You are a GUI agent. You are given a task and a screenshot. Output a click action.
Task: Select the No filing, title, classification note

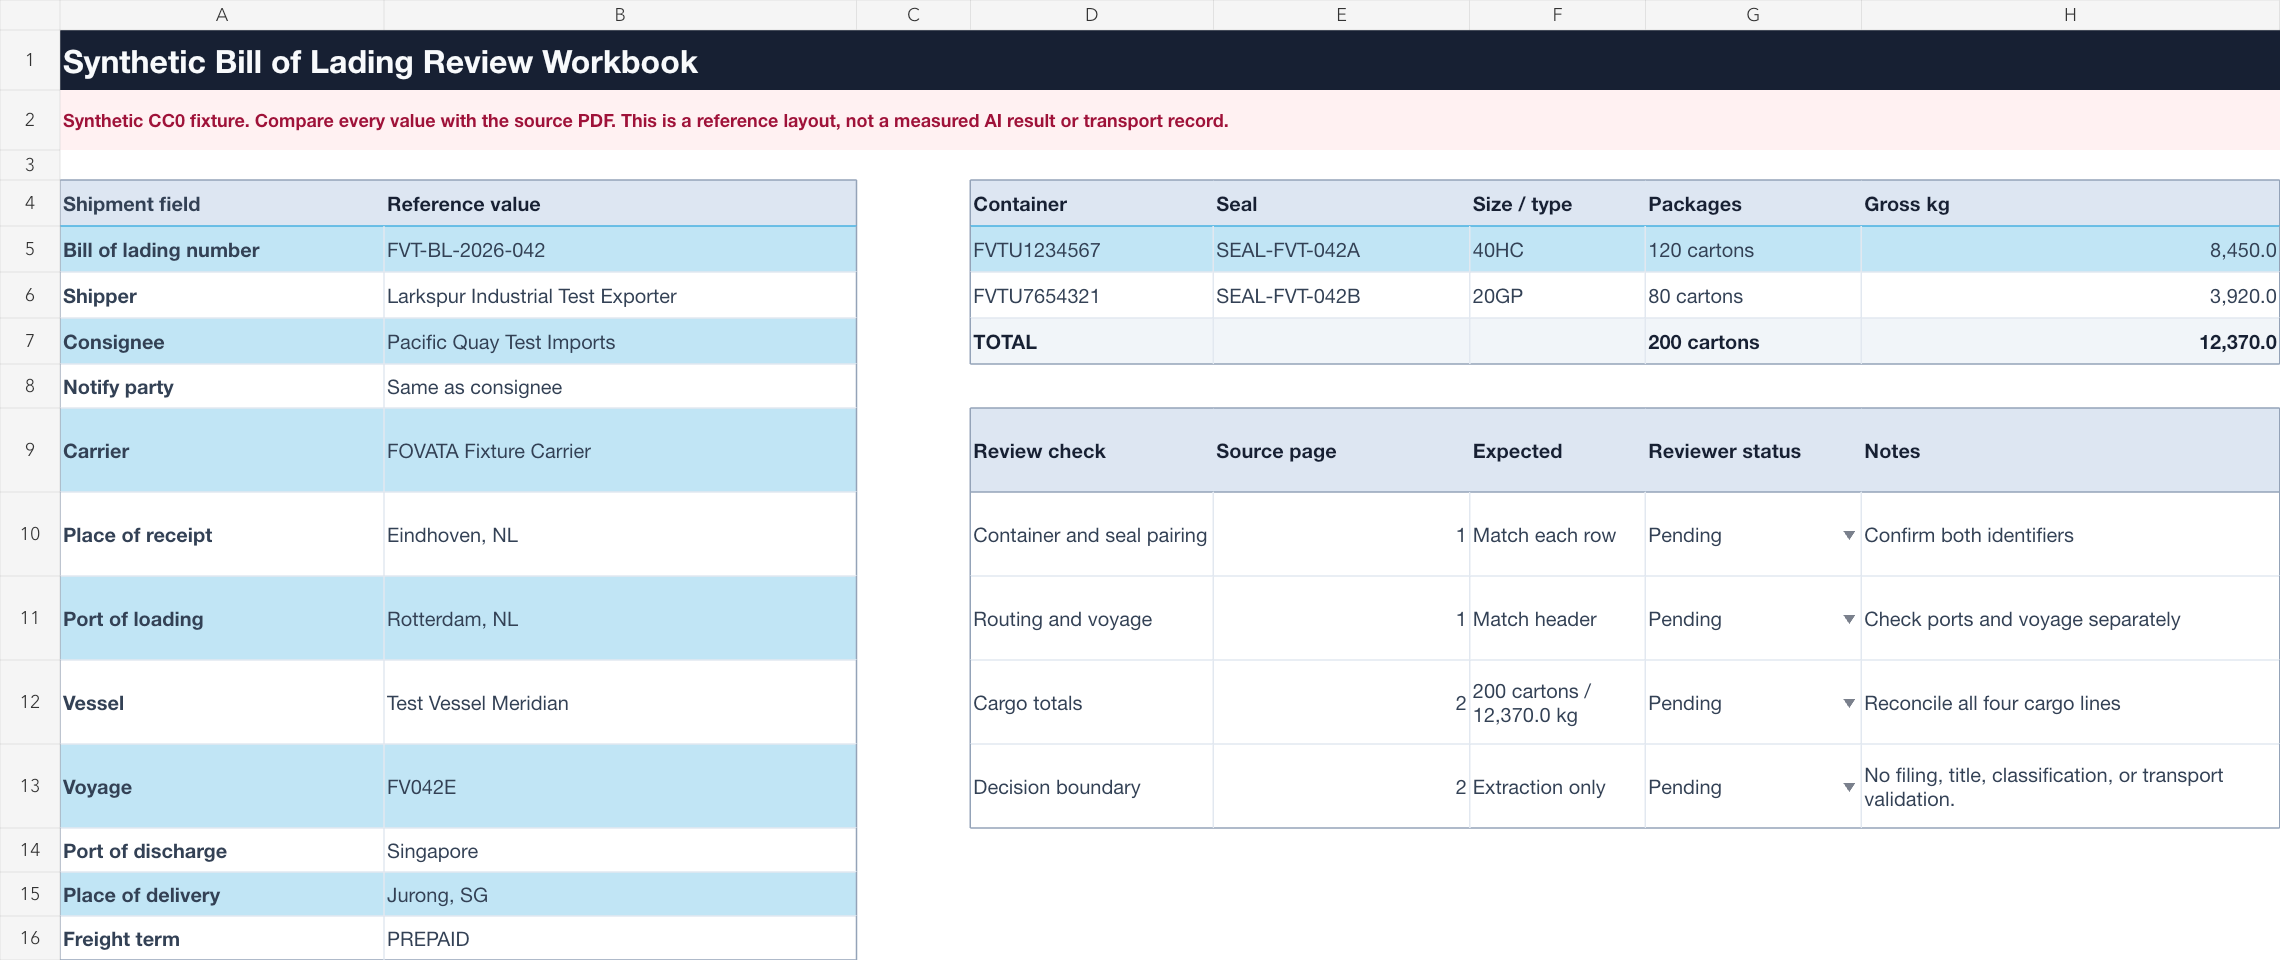[x=2070, y=786]
